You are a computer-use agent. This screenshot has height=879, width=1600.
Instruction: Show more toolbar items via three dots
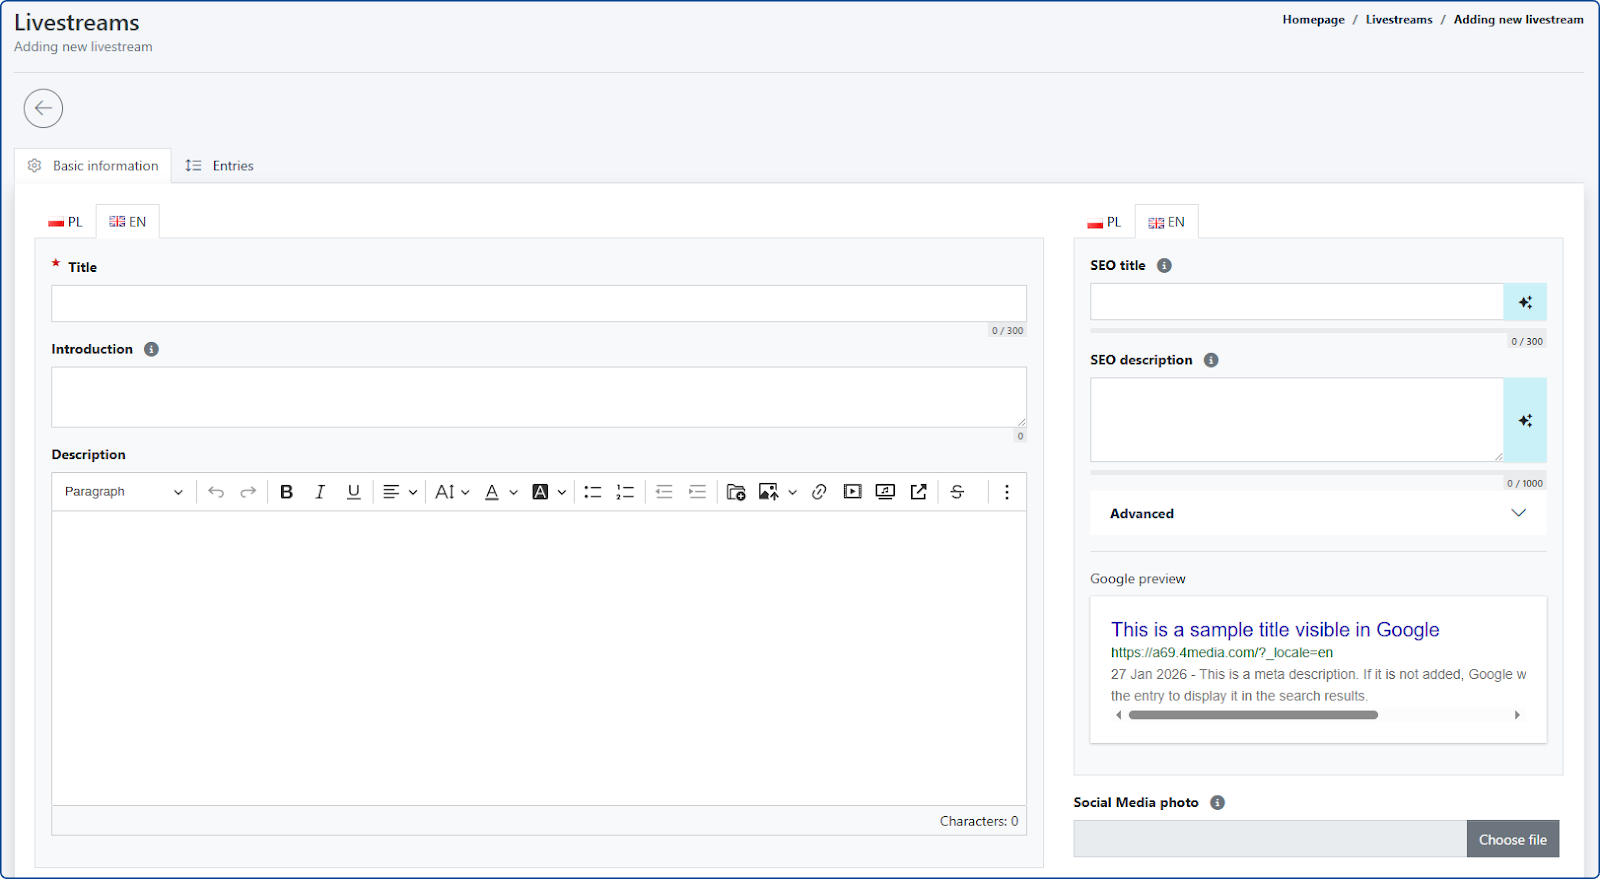tap(1006, 492)
